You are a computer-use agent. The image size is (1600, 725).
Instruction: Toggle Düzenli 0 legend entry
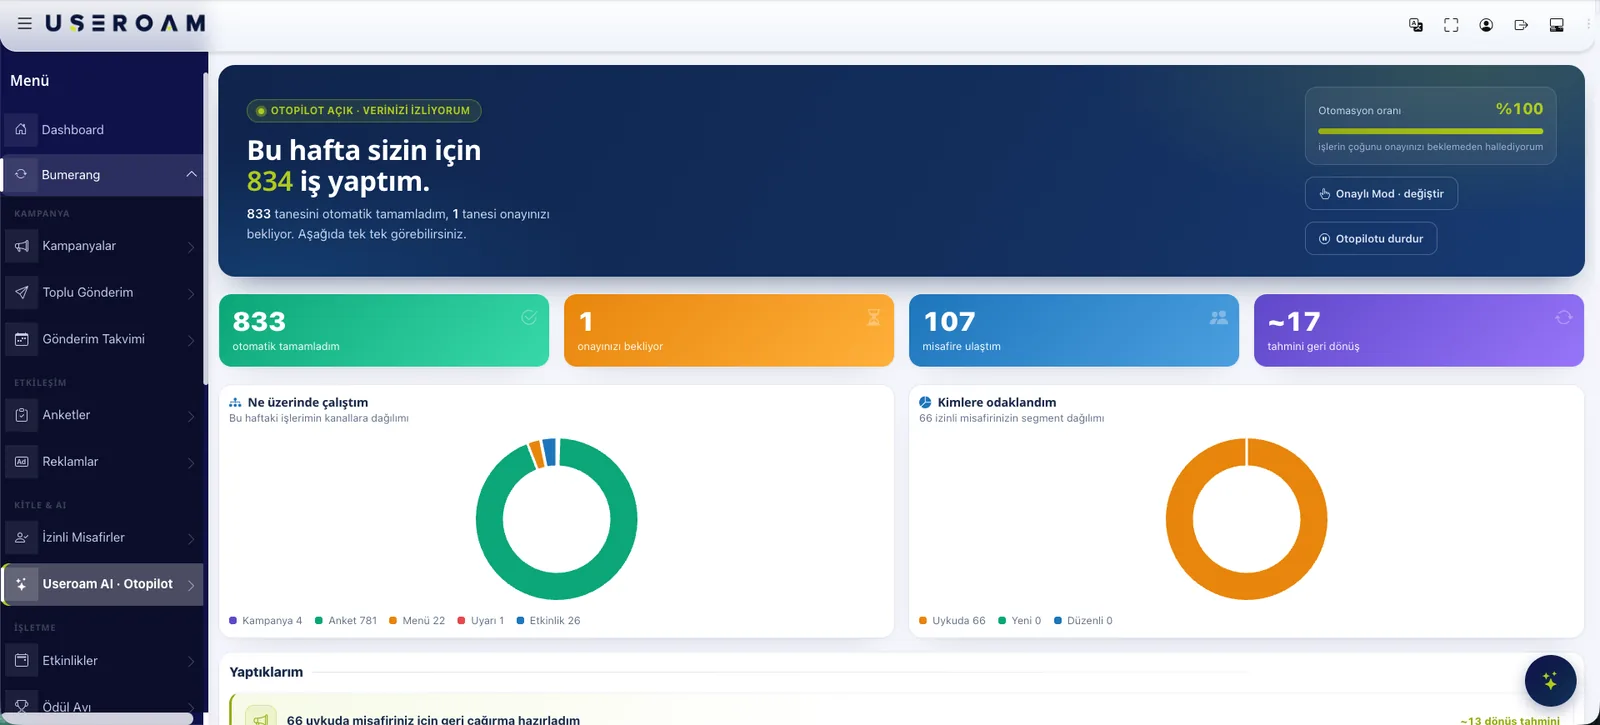click(1083, 621)
